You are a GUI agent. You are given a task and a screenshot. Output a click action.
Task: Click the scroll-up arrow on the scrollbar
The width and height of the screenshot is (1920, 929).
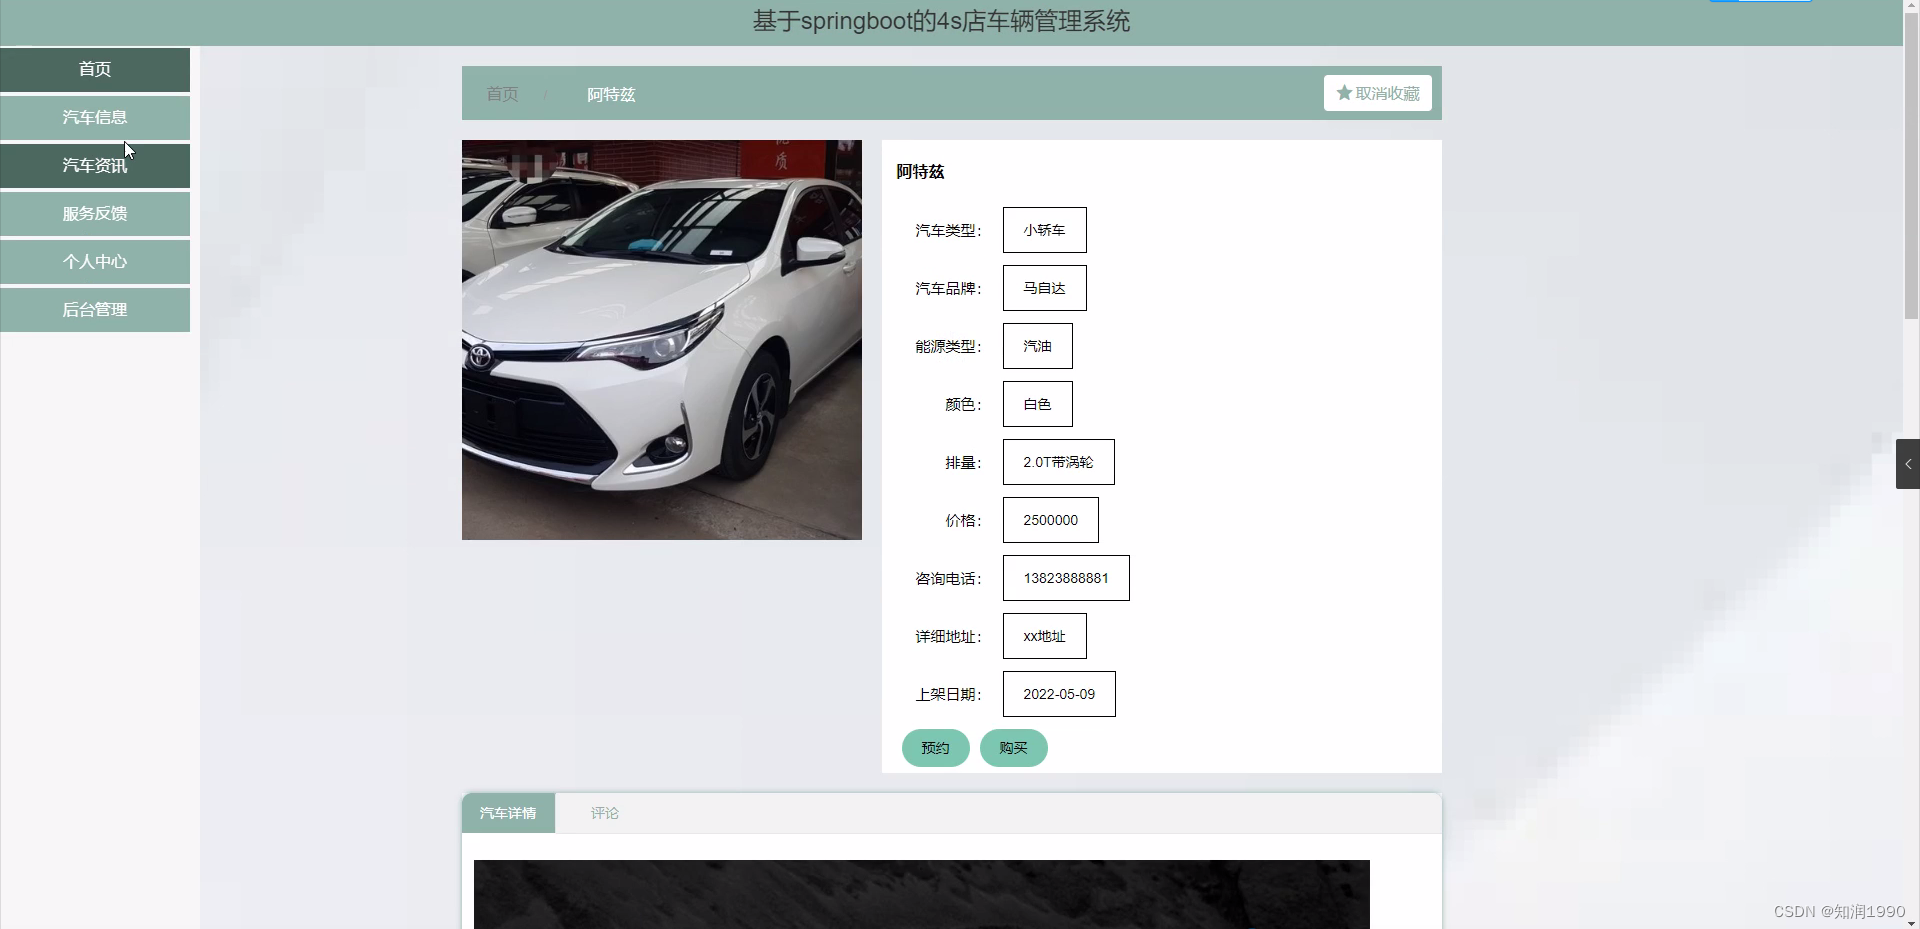pyautogui.click(x=1911, y=5)
